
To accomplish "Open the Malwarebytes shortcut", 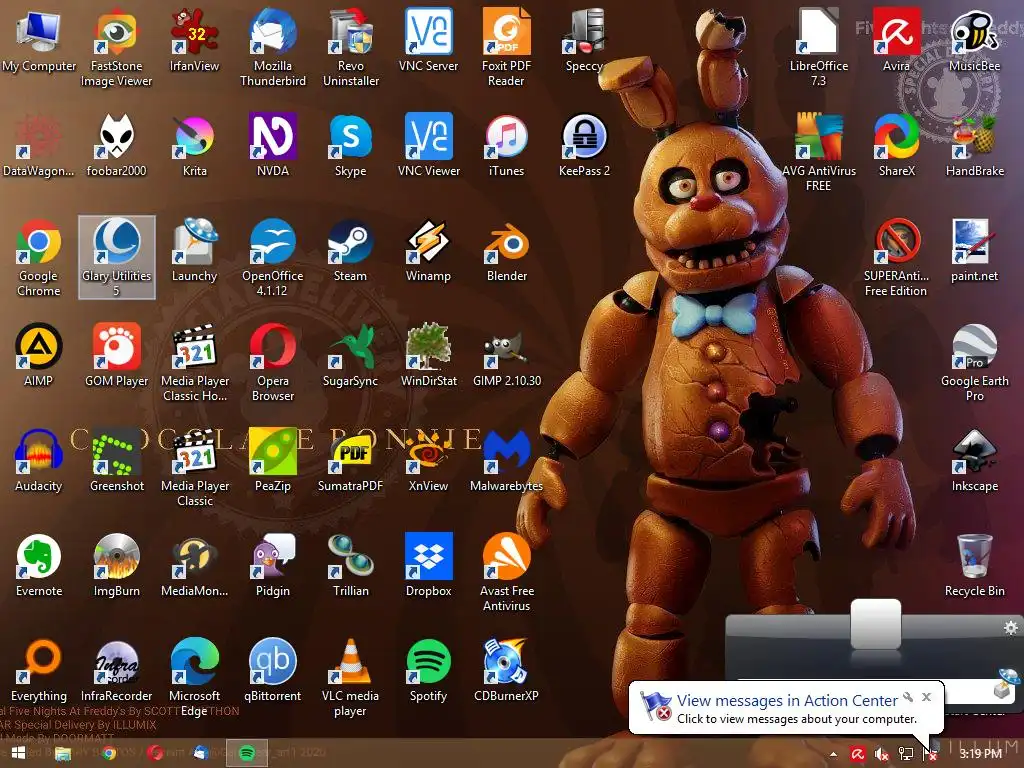I will point(506,461).
